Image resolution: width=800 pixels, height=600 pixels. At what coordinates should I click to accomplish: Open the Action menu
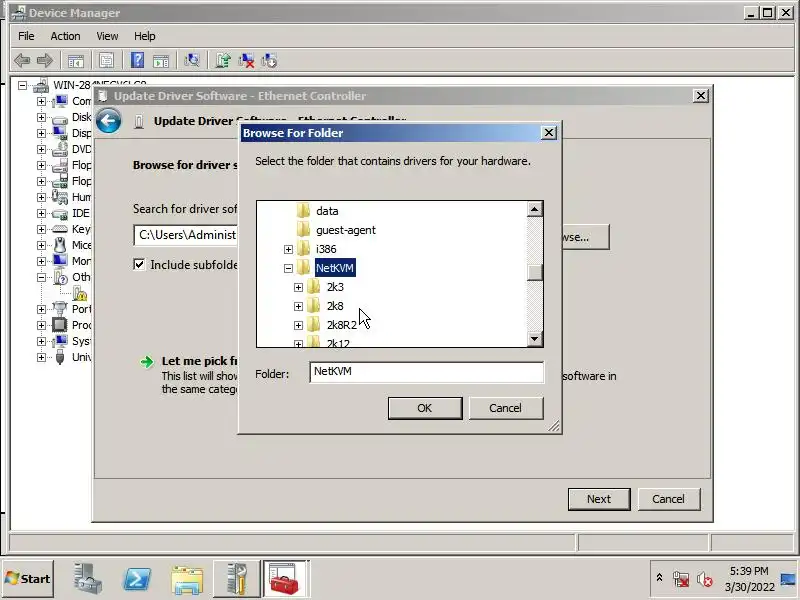(x=65, y=36)
